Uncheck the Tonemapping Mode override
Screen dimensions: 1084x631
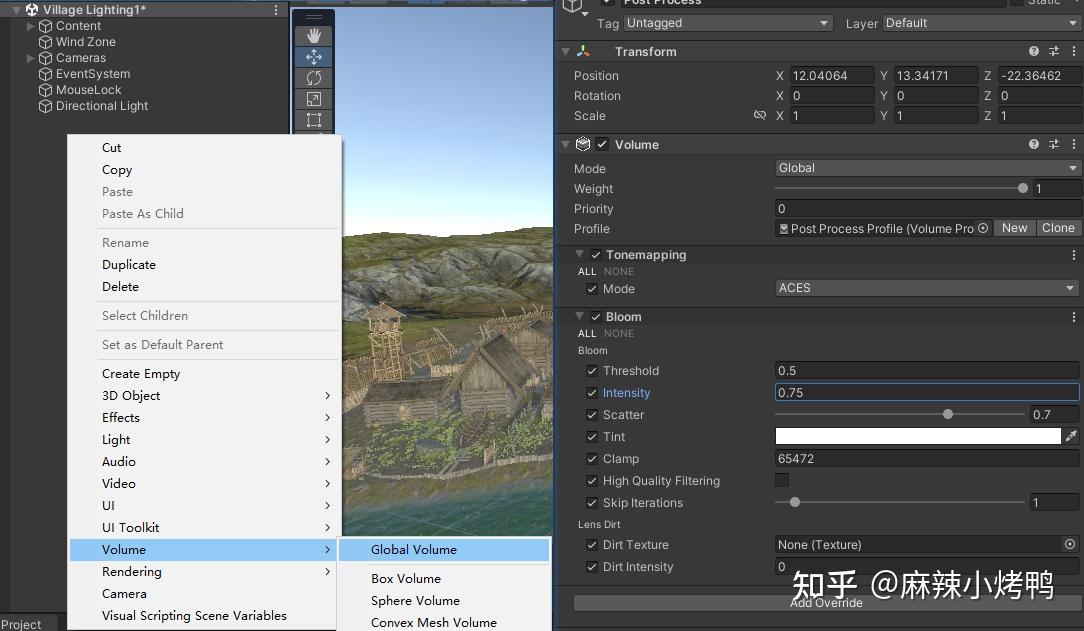(x=593, y=287)
